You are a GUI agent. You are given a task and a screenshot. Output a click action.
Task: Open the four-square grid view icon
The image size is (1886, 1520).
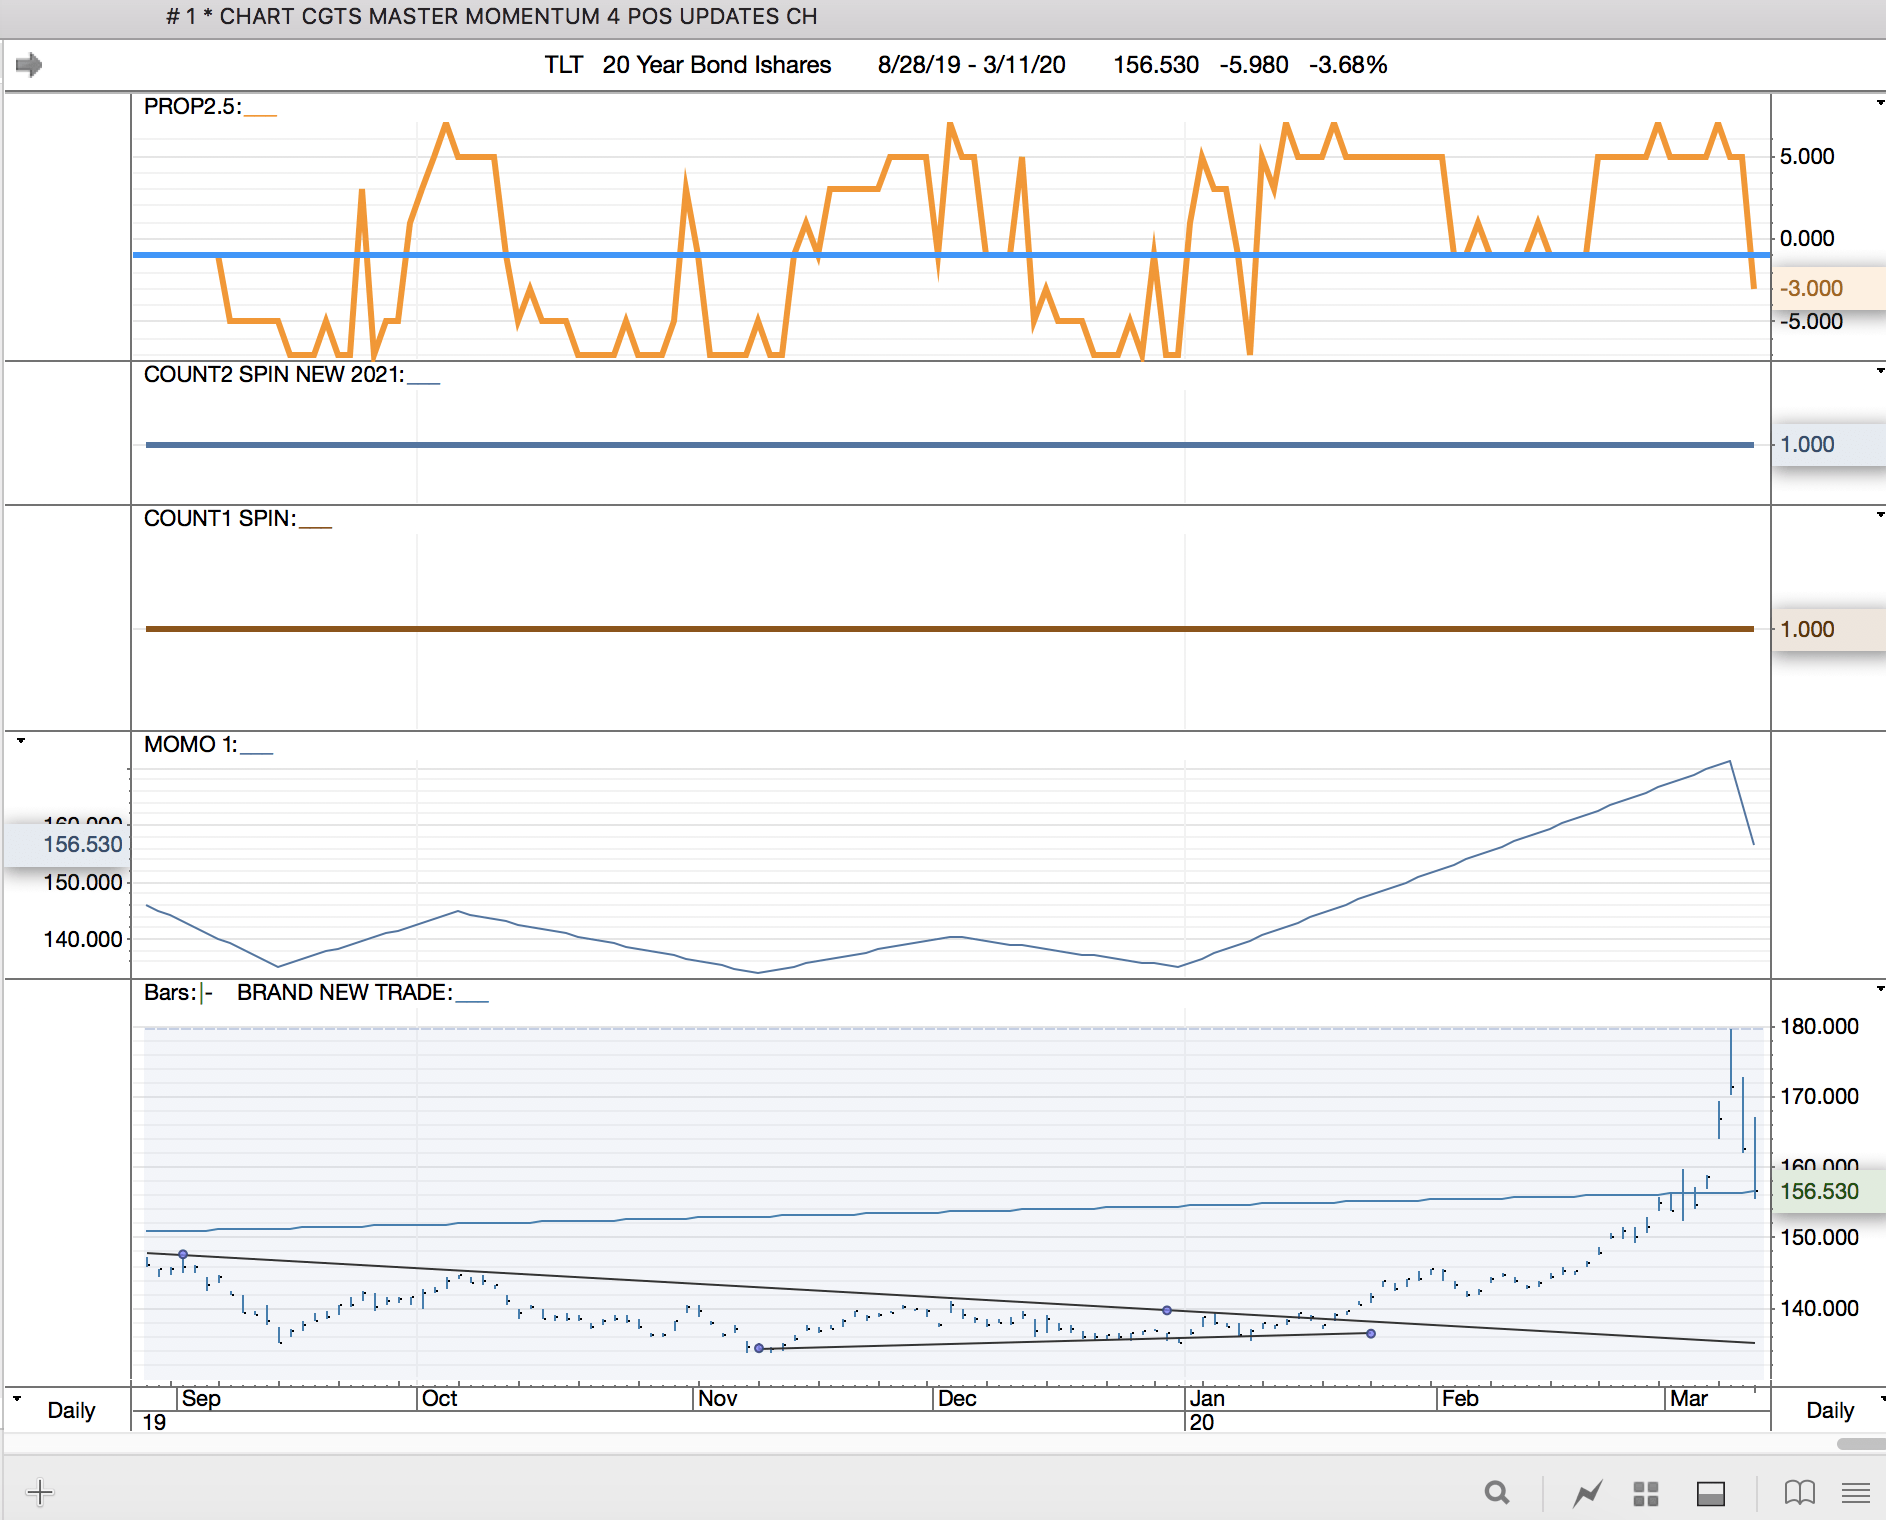click(x=1645, y=1493)
